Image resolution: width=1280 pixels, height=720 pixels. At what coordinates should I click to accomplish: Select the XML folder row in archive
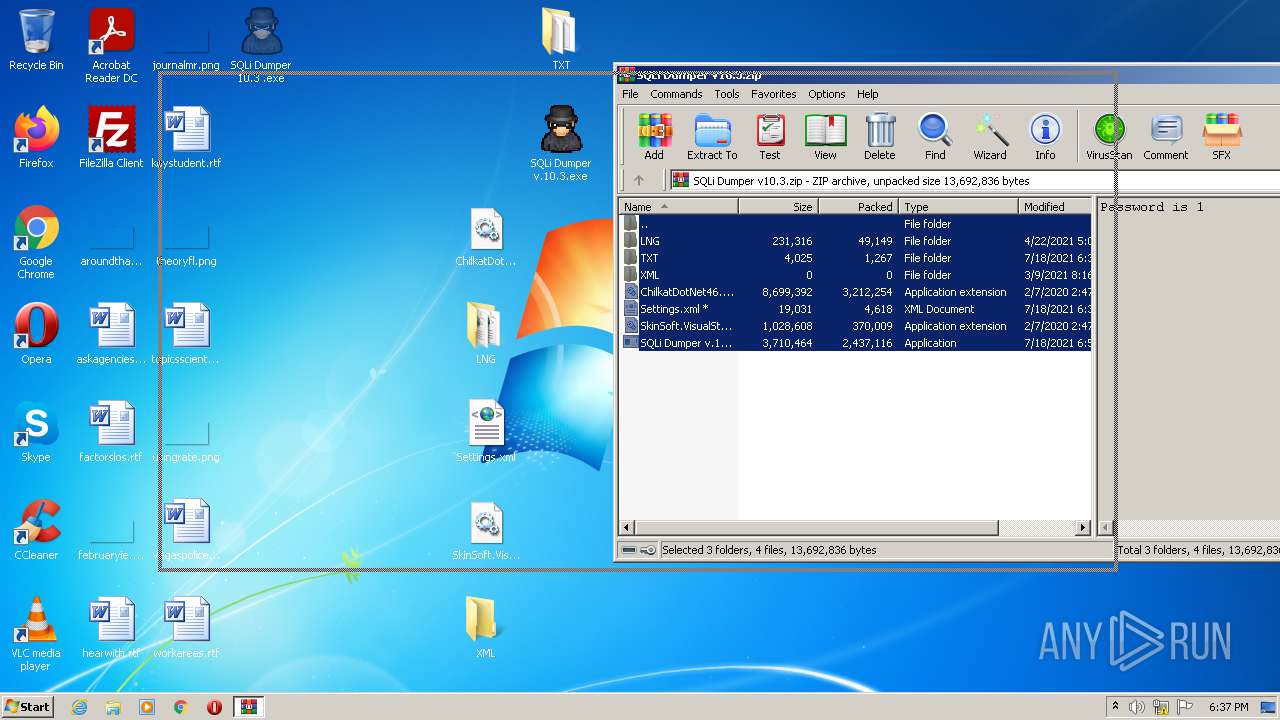pos(855,275)
